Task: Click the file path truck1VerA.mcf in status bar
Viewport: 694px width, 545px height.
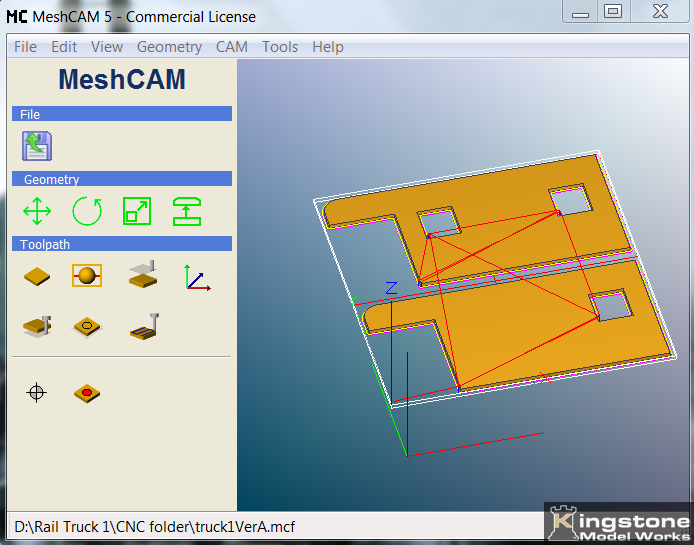Action: pos(154,527)
